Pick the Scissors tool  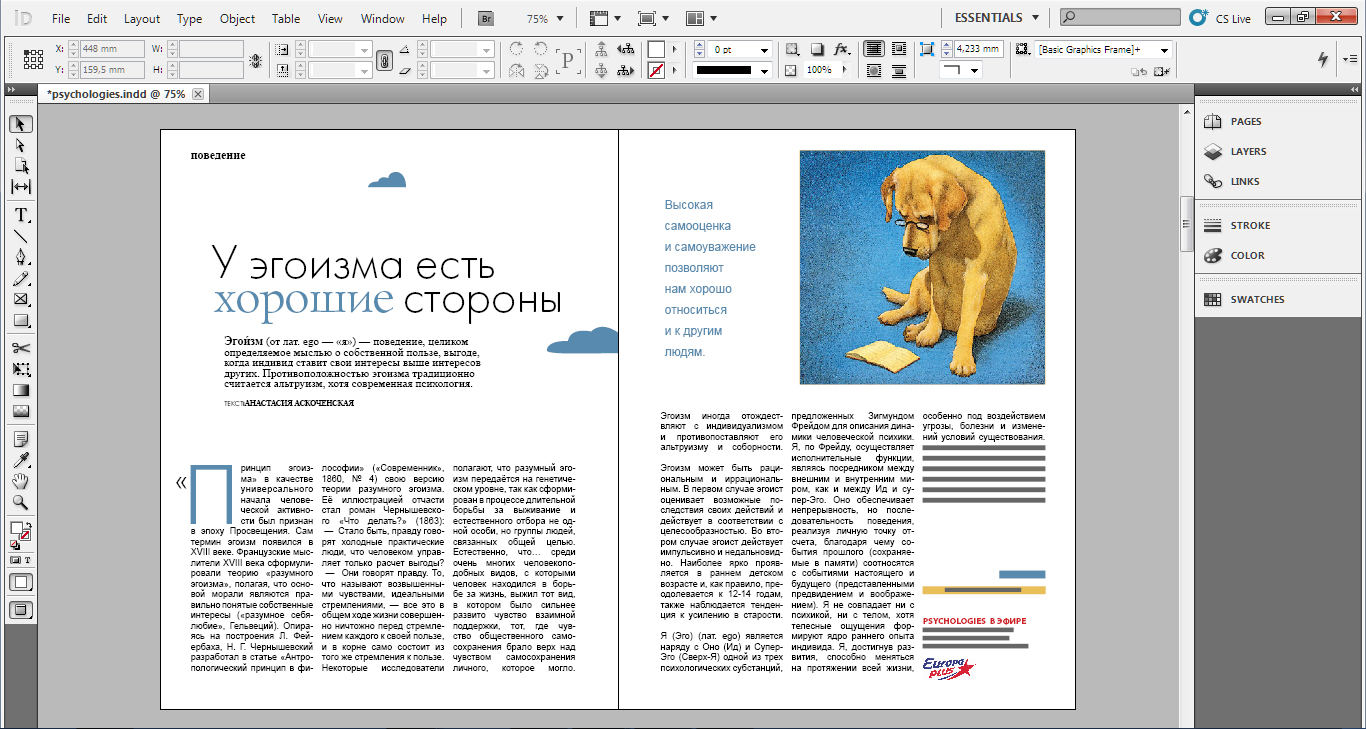point(21,348)
